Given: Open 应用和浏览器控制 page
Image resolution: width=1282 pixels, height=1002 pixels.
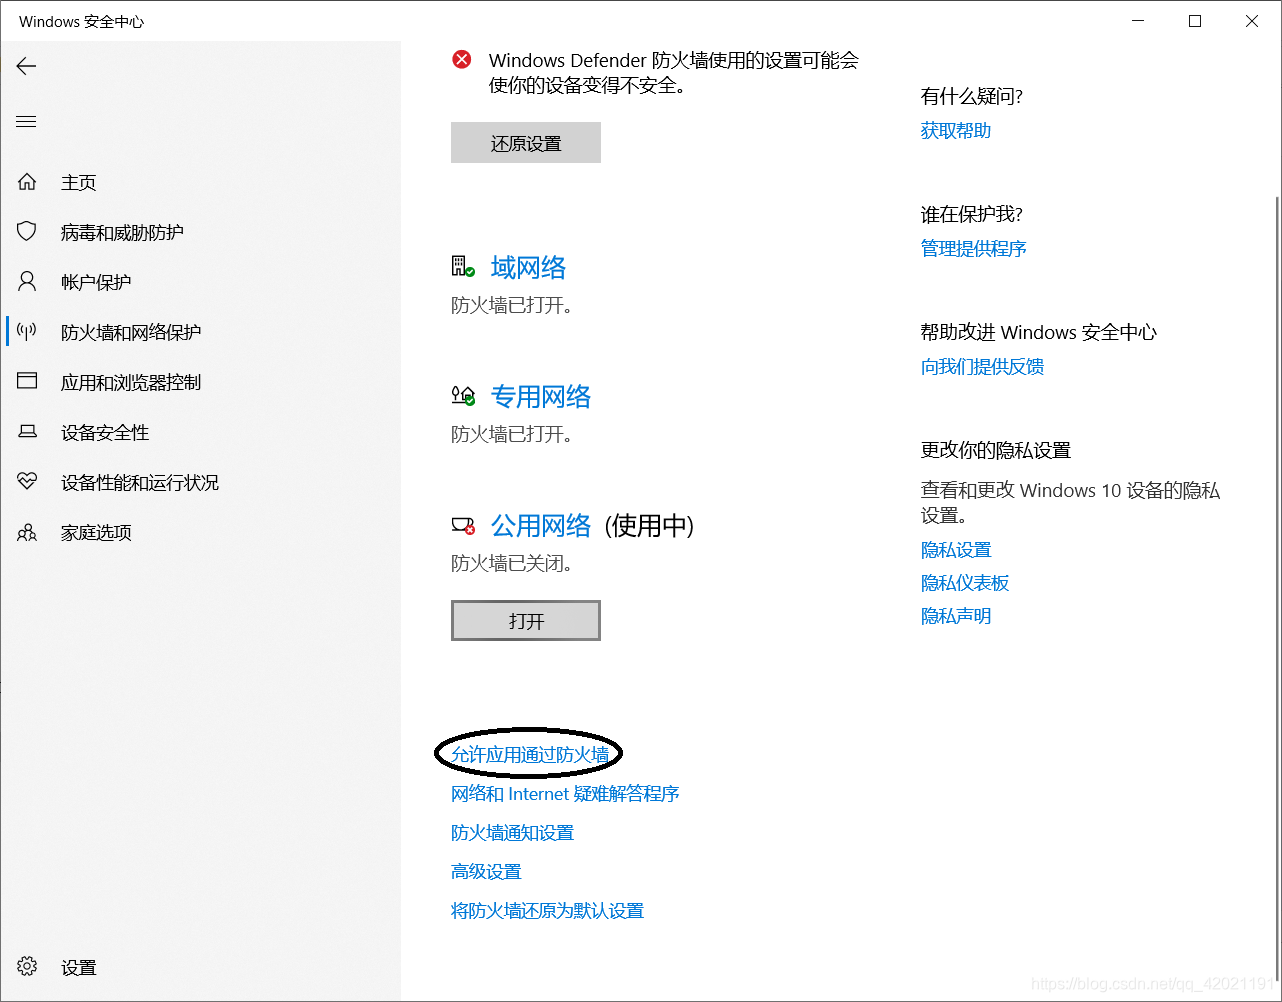Looking at the screenshot, I should click(131, 382).
